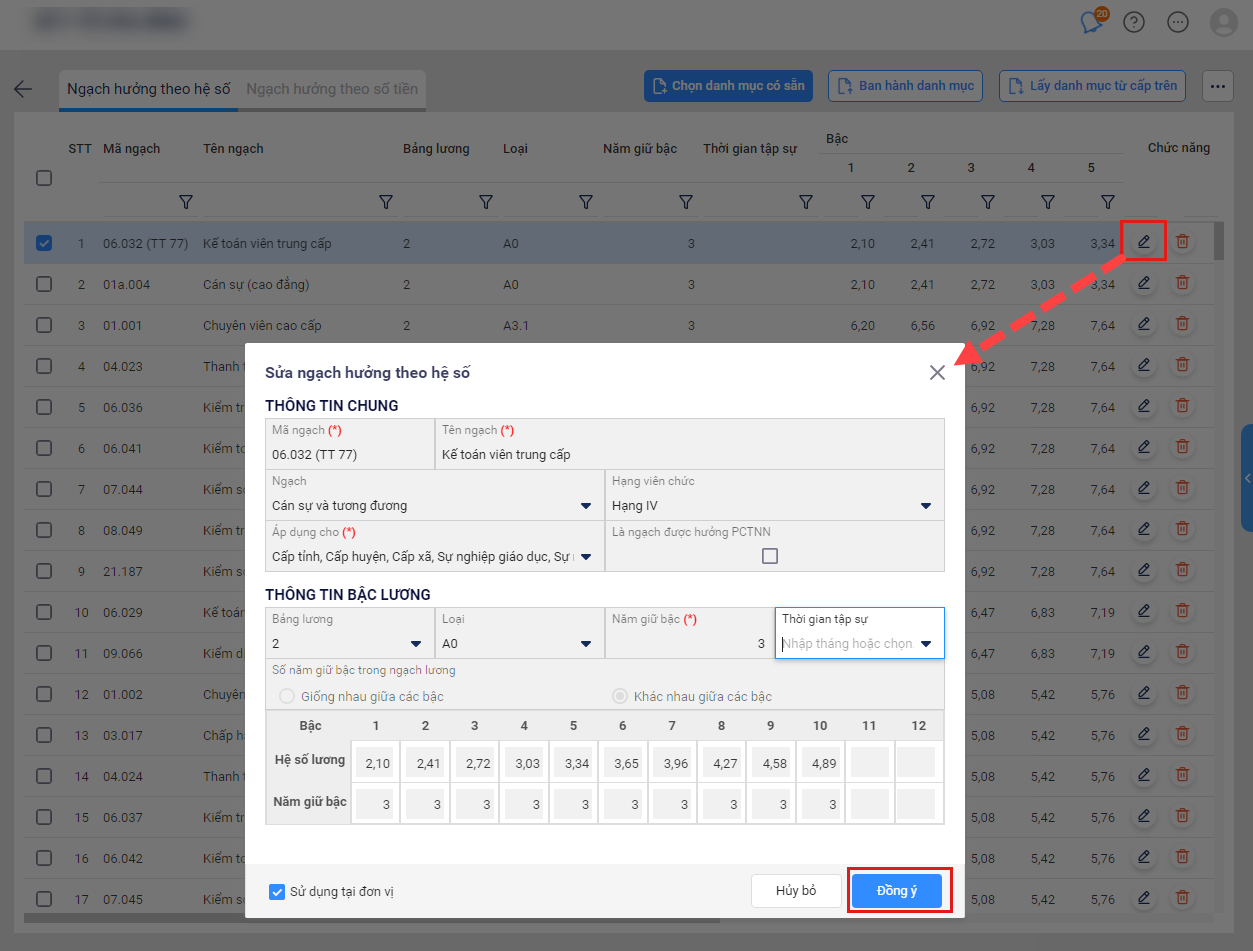Open the three-dot menu beside Lấy danh mục từ cấp trên
1253x951 pixels.
tap(1217, 86)
